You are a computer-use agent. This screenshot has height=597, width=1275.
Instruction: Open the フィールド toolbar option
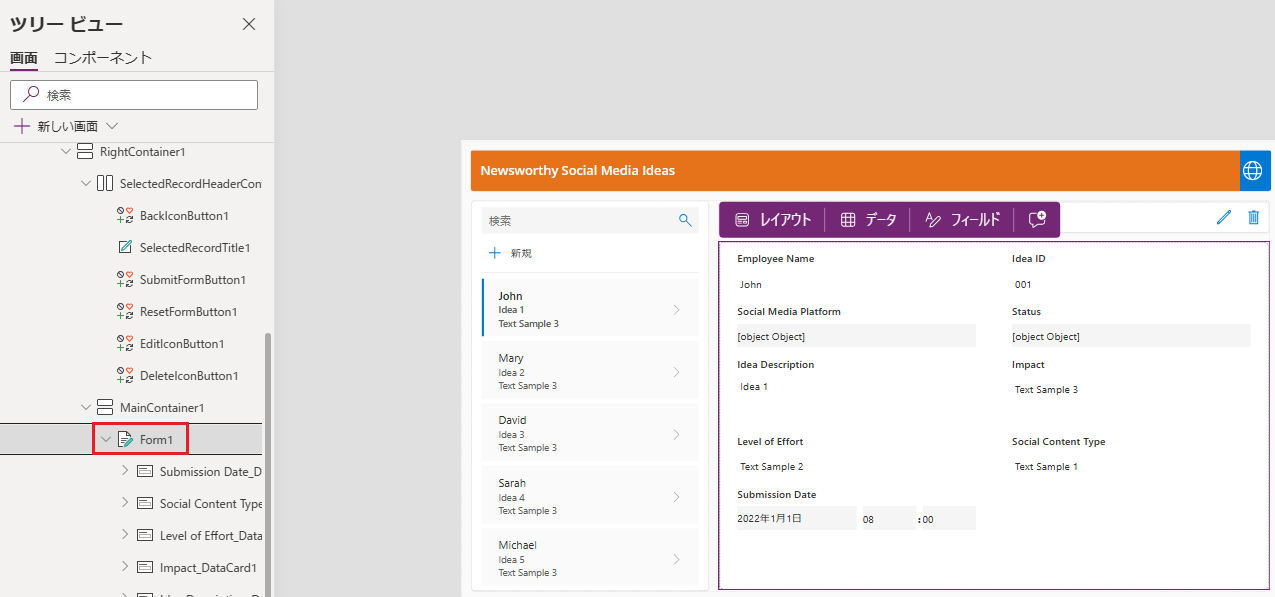962,220
